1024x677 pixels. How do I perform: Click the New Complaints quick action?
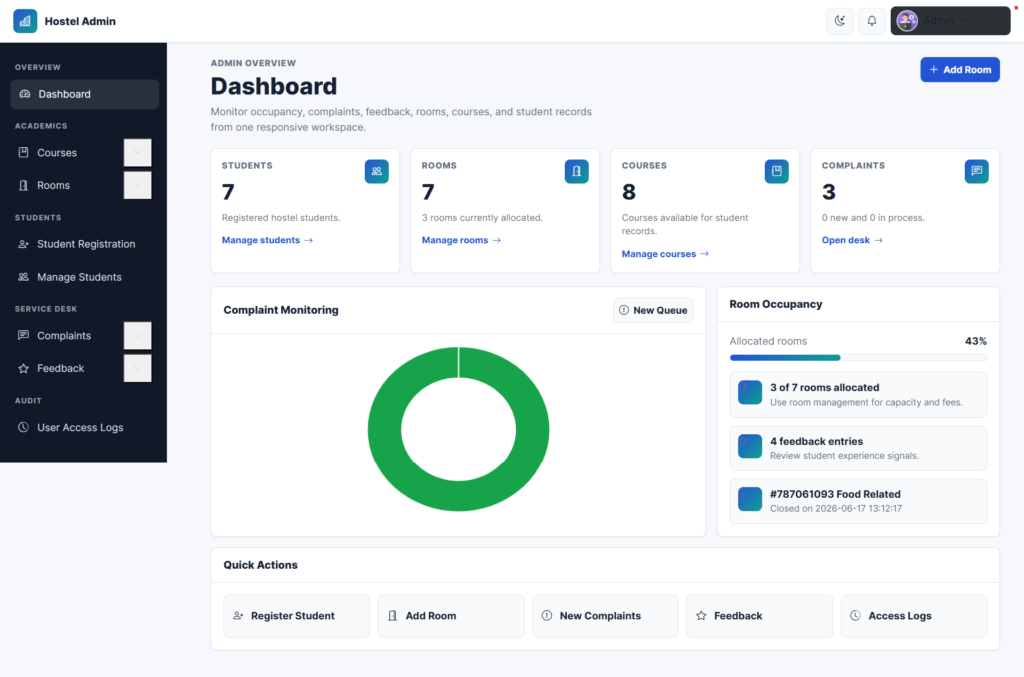point(605,616)
